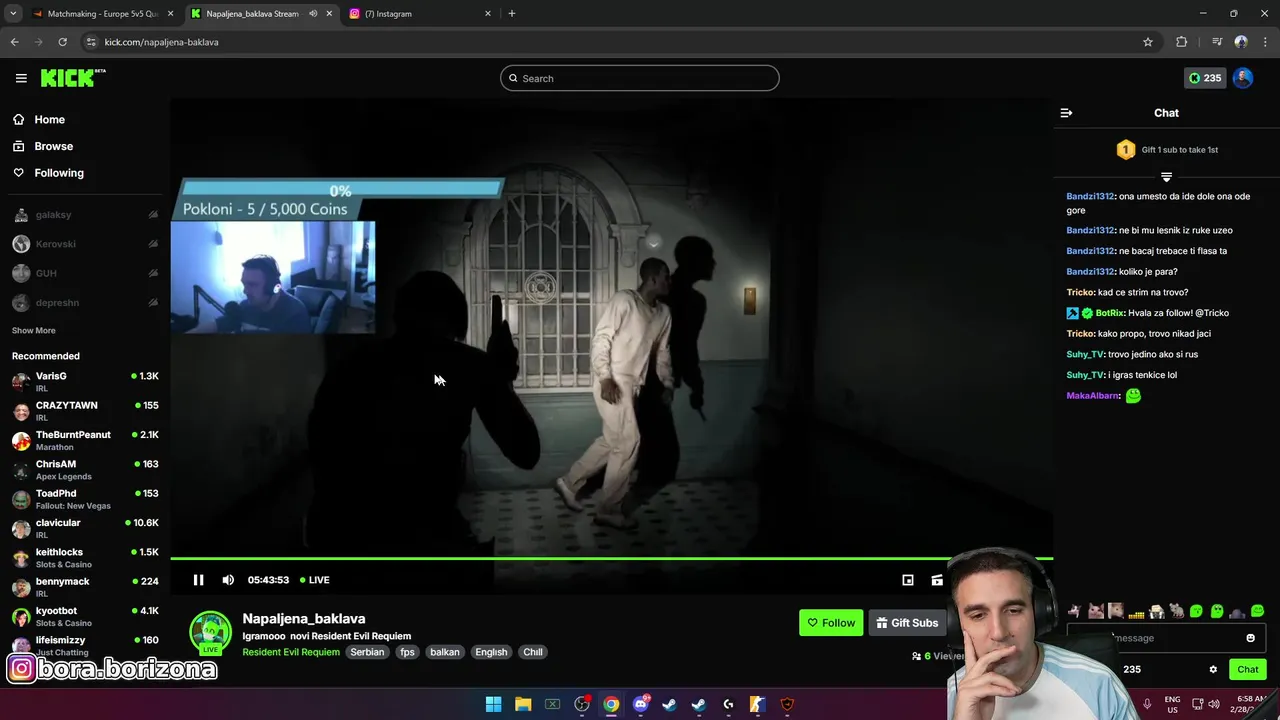Open chat settings gear
The width and height of the screenshot is (1280, 720).
pyautogui.click(x=1213, y=670)
